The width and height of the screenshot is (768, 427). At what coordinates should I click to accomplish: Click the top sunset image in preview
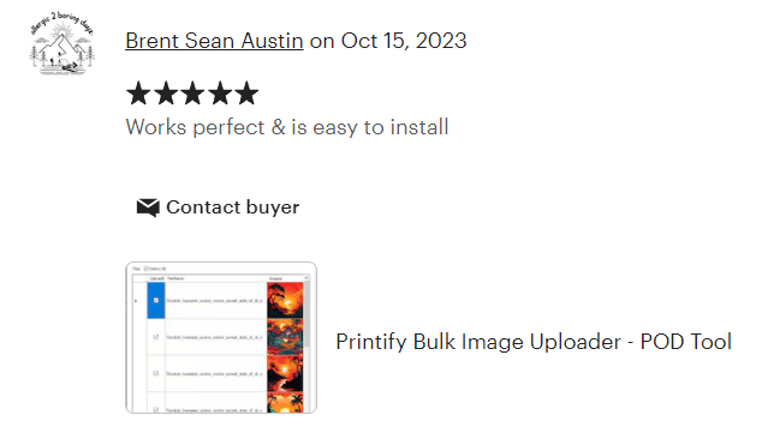click(284, 298)
